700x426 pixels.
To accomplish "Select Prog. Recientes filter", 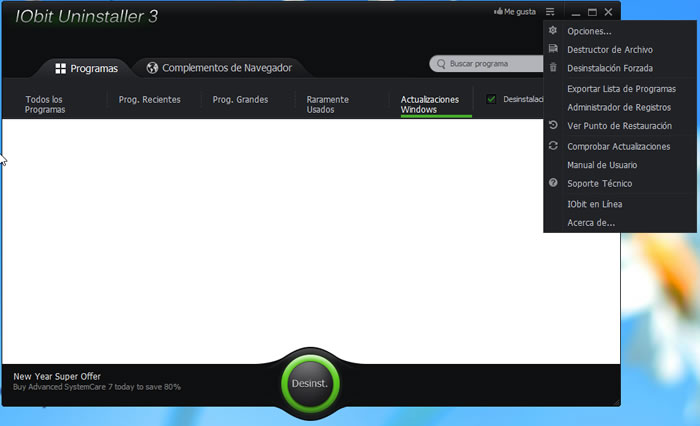I will click(x=150, y=100).
